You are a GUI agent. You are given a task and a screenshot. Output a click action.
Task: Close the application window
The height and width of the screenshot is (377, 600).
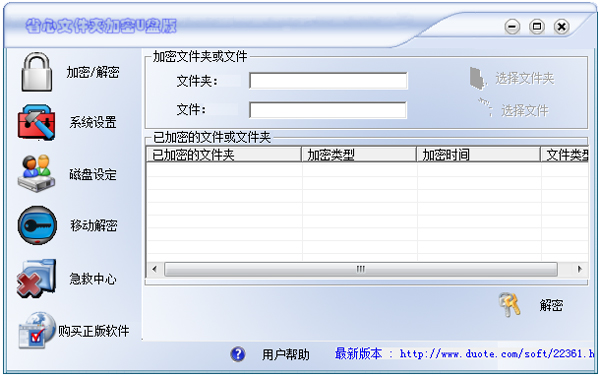click(x=561, y=27)
